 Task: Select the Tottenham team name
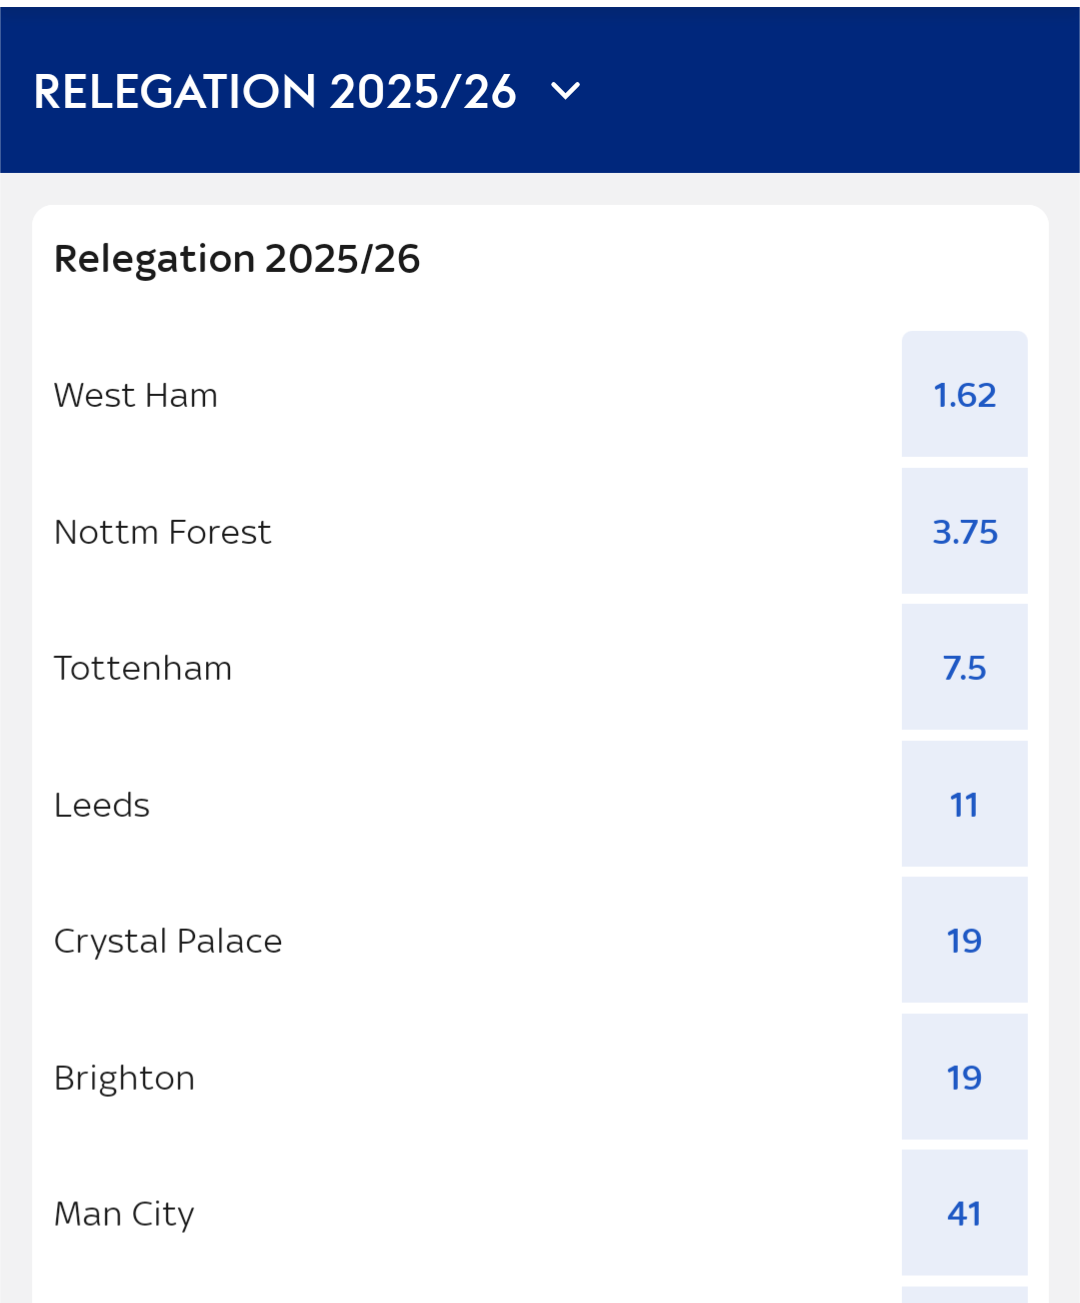(143, 668)
